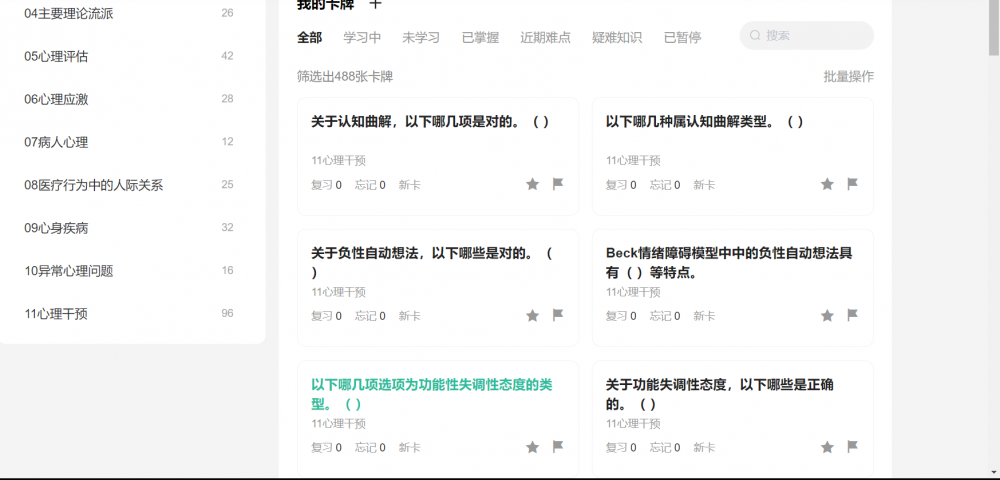View the 已暂停 tab
Viewport: 1000px width, 480px height.
(x=682, y=38)
